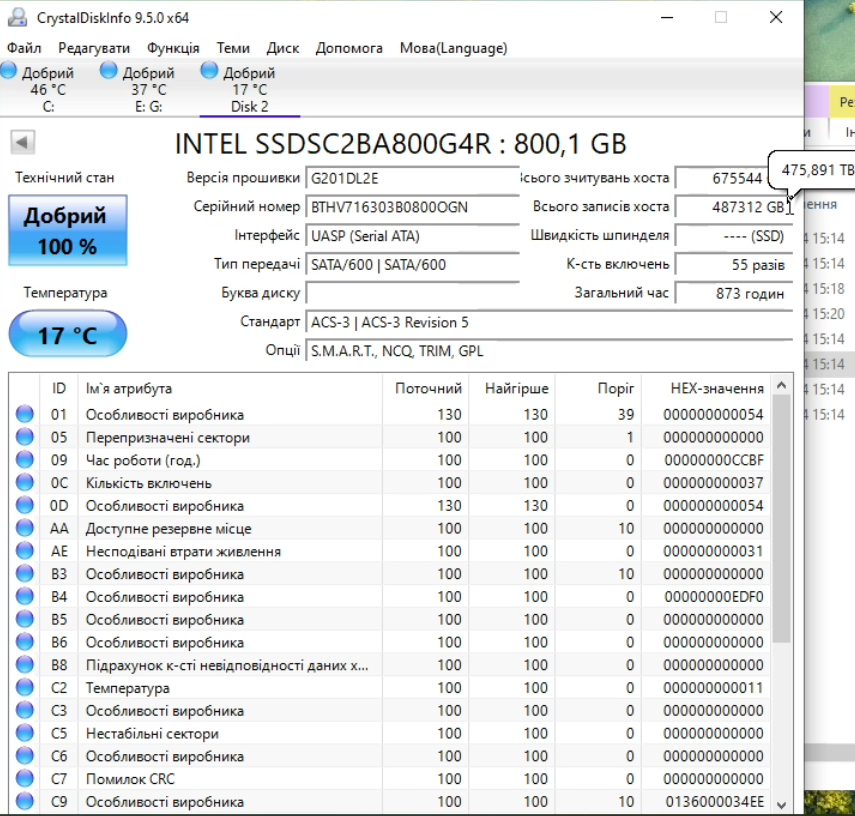Select the Час роботи (год.) attribute name
This screenshot has height=816, width=855.
coord(143,460)
